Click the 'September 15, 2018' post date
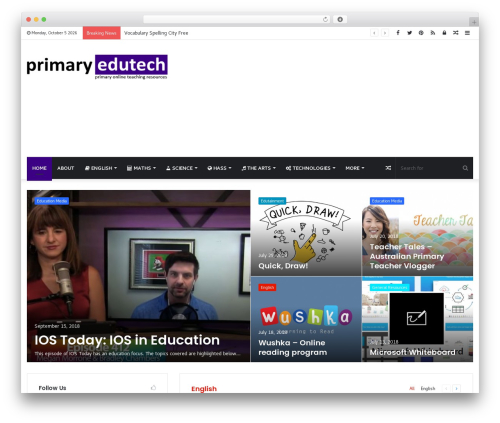500x423 pixels. pyautogui.click(x=57, y=326)
